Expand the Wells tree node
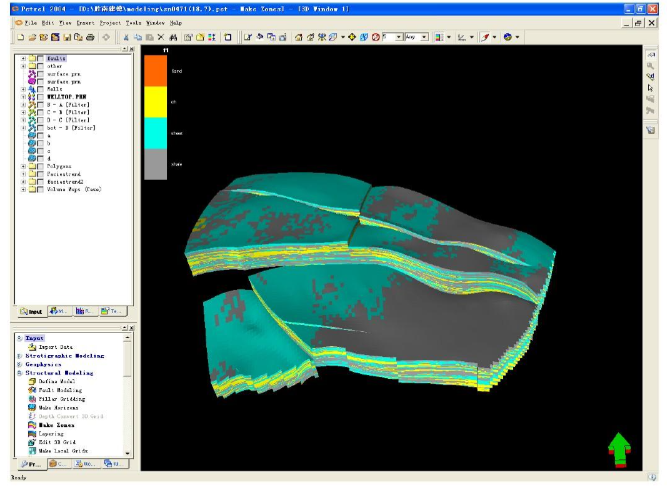667x495 pixels. click(x=22, y=88)
